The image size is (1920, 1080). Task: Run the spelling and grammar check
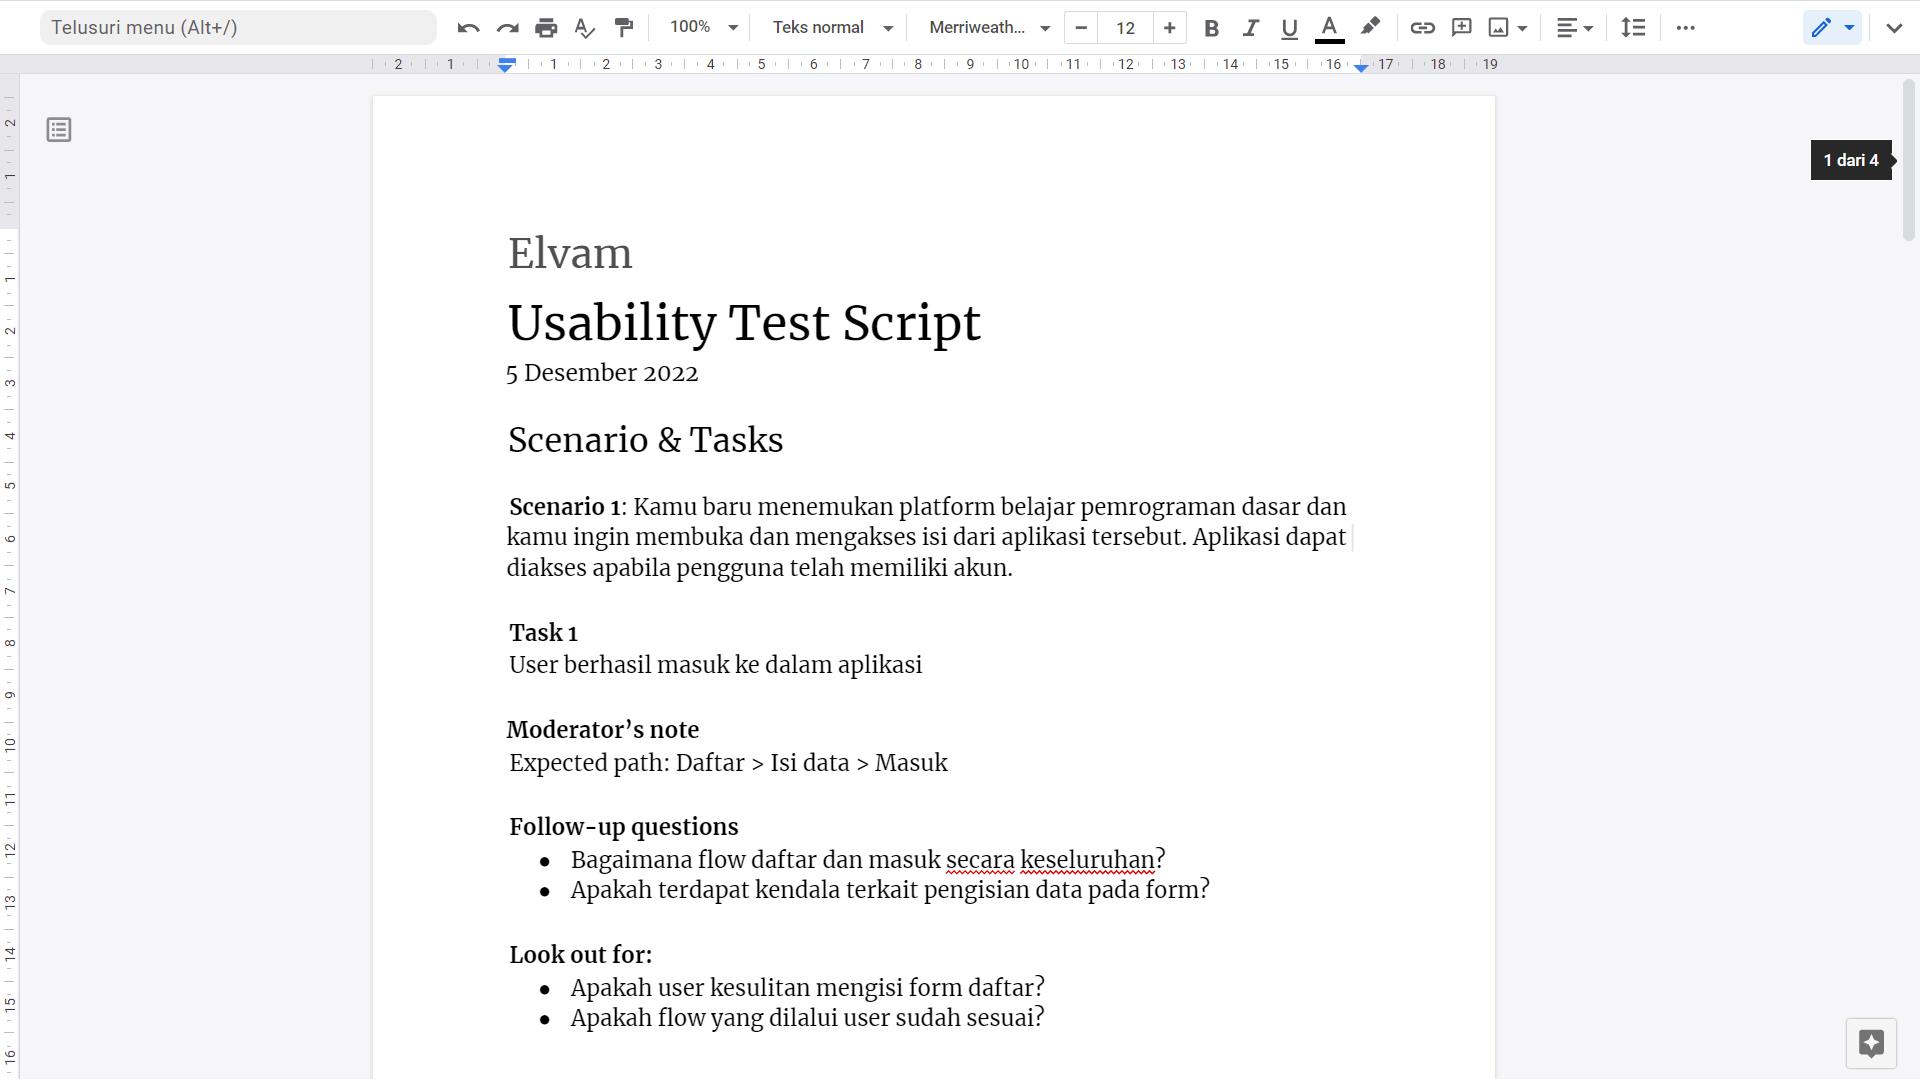tap(585, 28)
